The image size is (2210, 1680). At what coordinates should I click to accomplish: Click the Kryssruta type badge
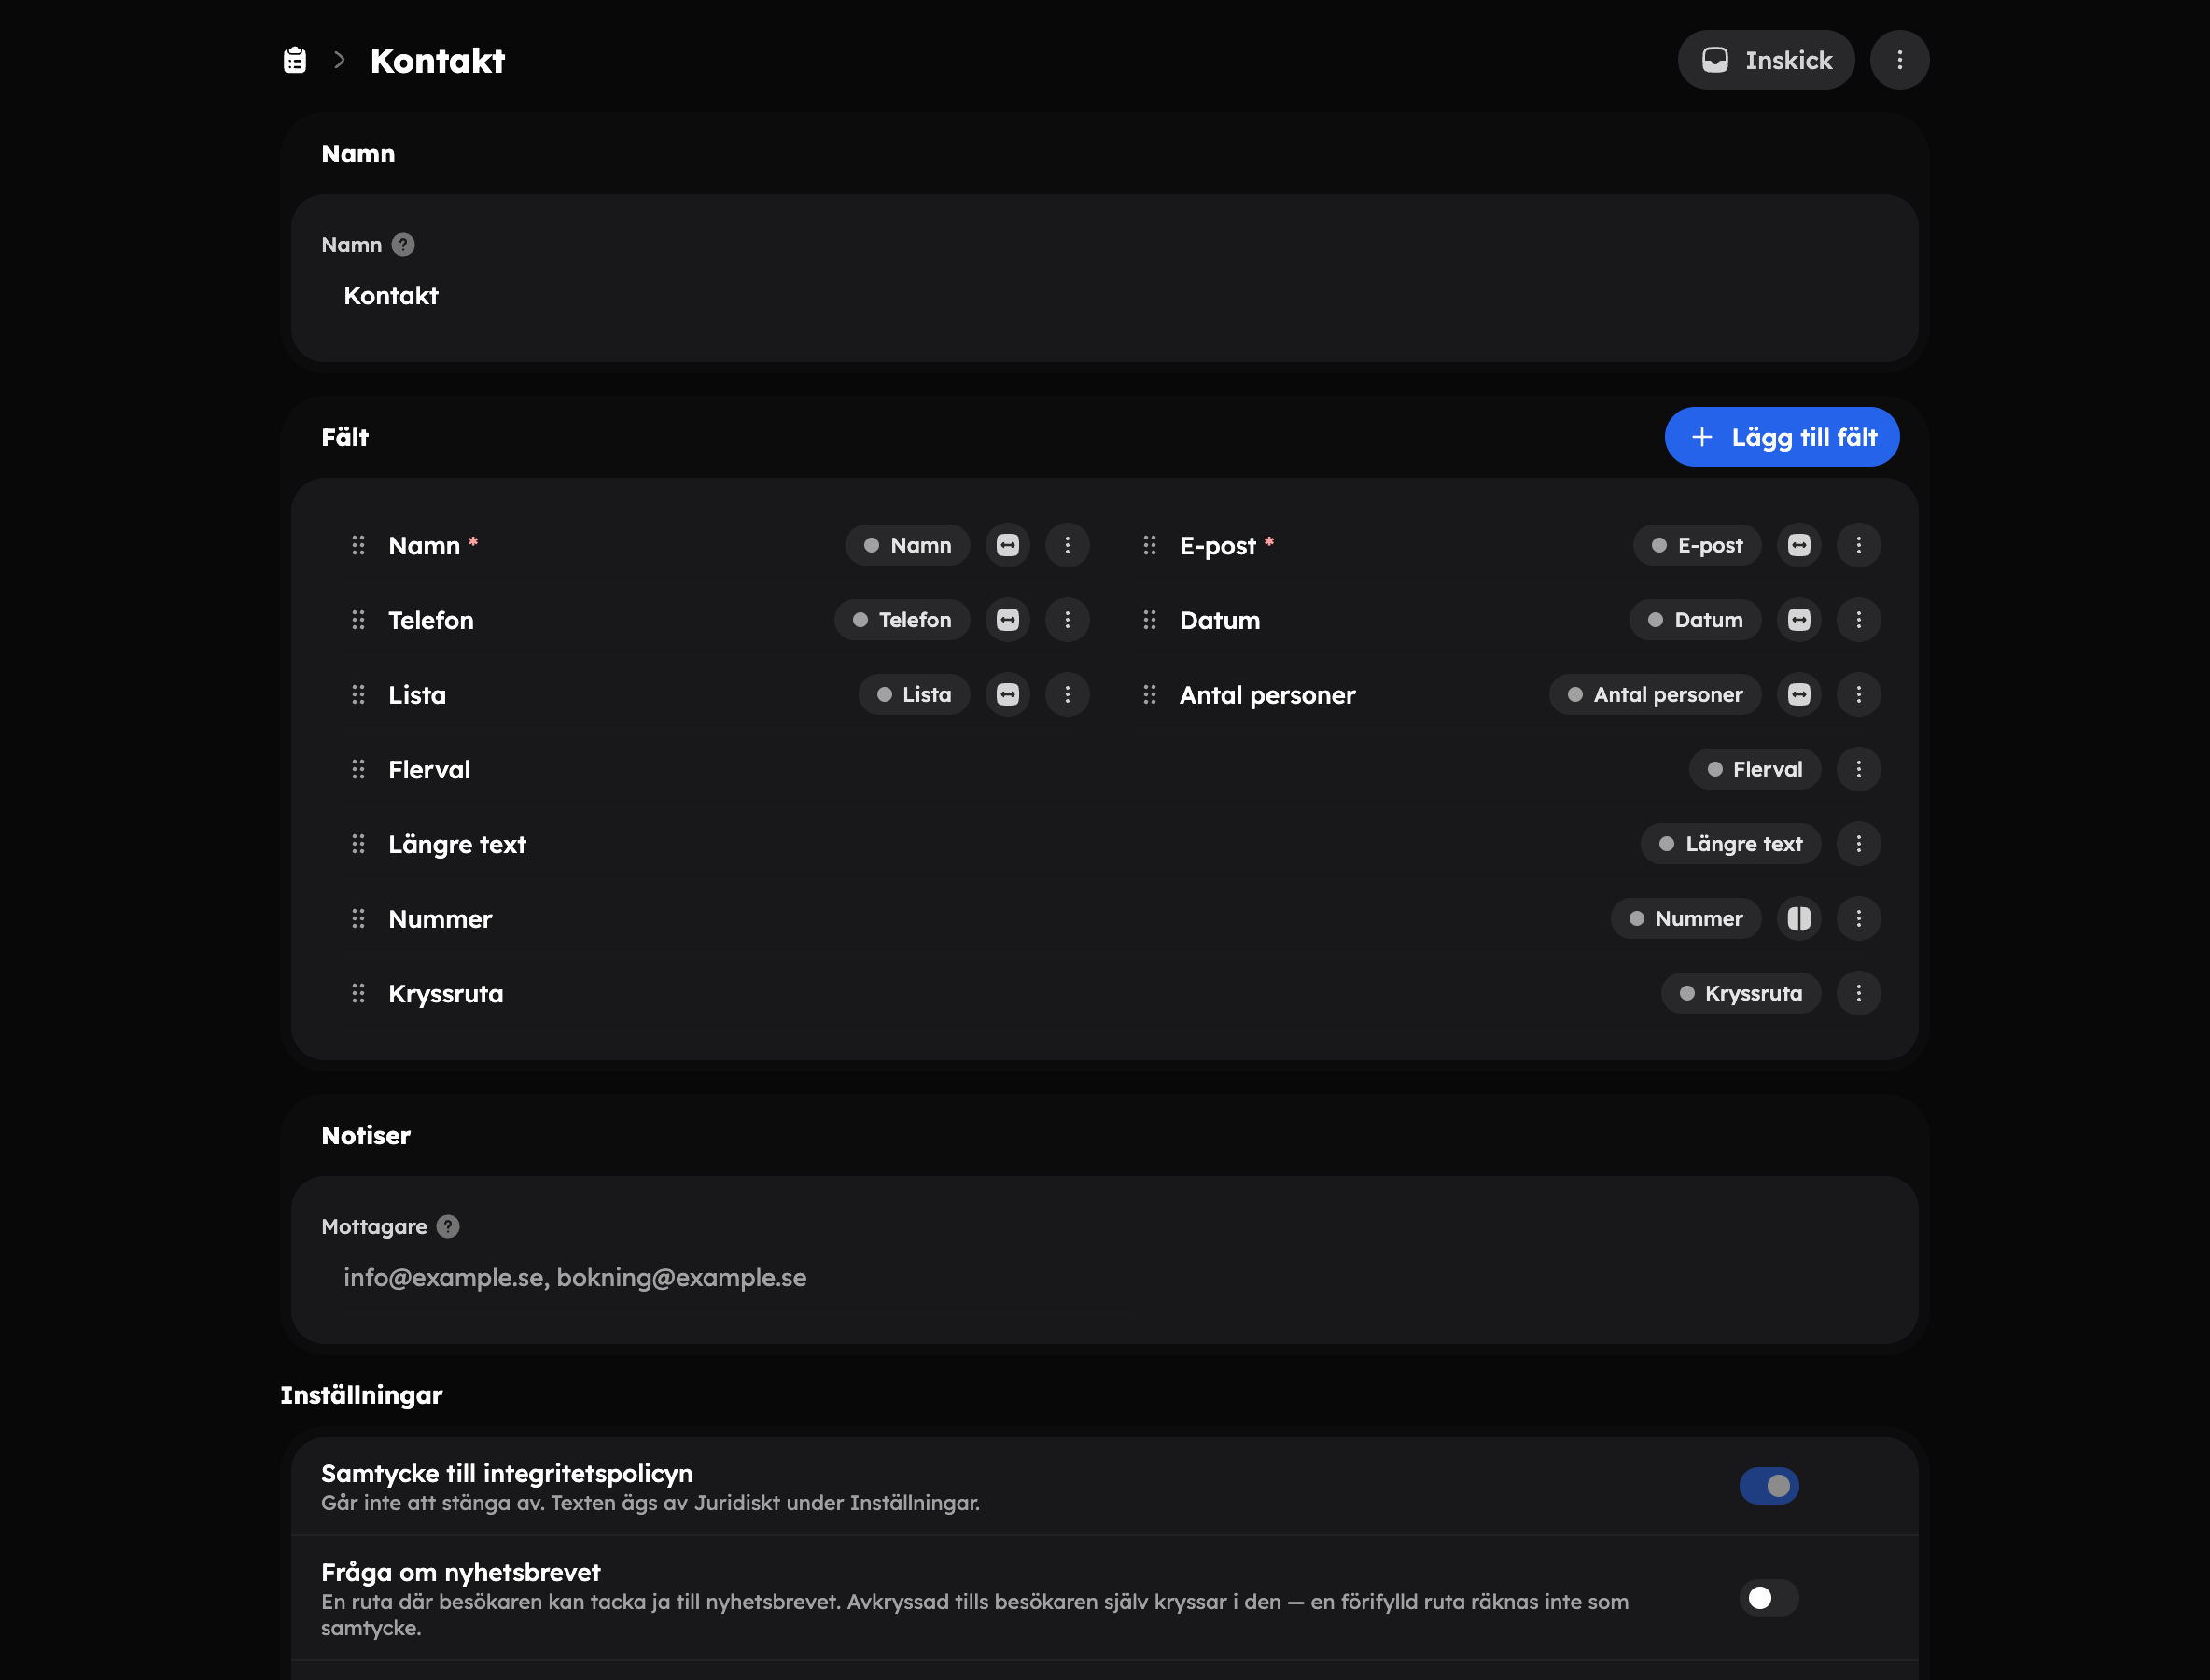(1741, 993)
